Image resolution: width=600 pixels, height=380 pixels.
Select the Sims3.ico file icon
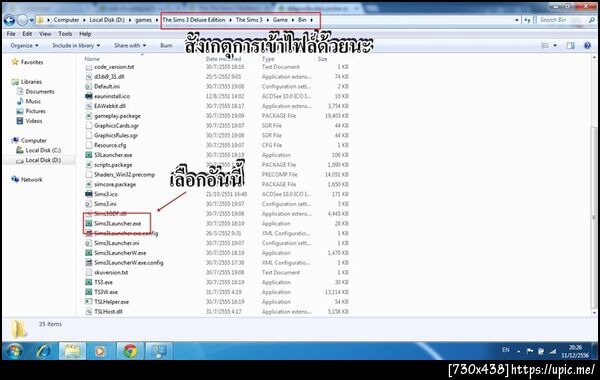(88, 194)
